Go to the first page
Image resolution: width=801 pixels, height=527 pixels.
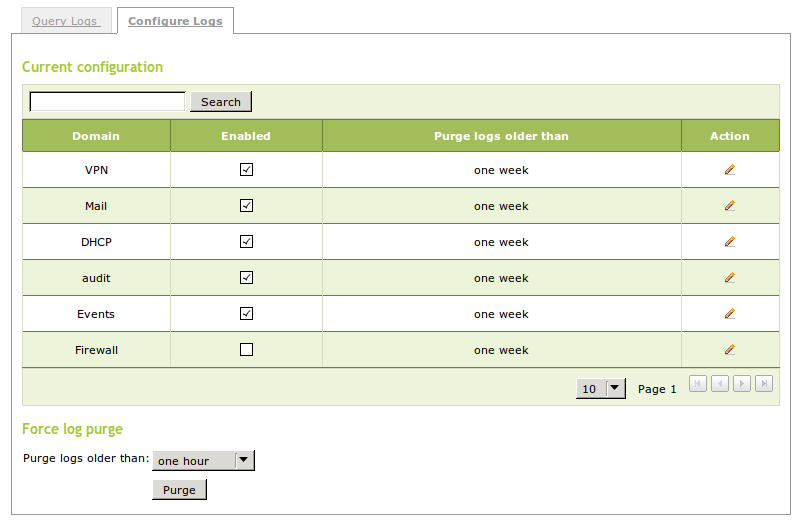[698, 384]
